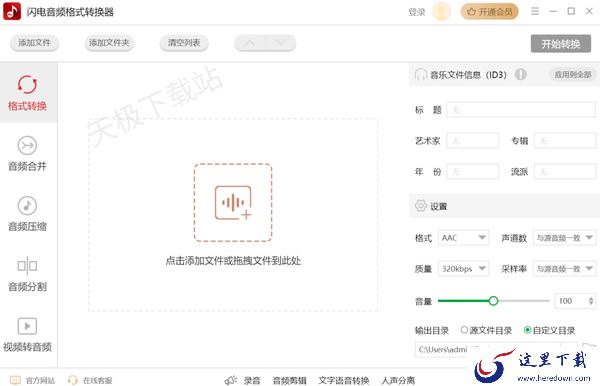The height and width of the screenshot is (386, 600).
Task: Open the 录音 text link
Action: pyautogui.click(x=252, y=380)
